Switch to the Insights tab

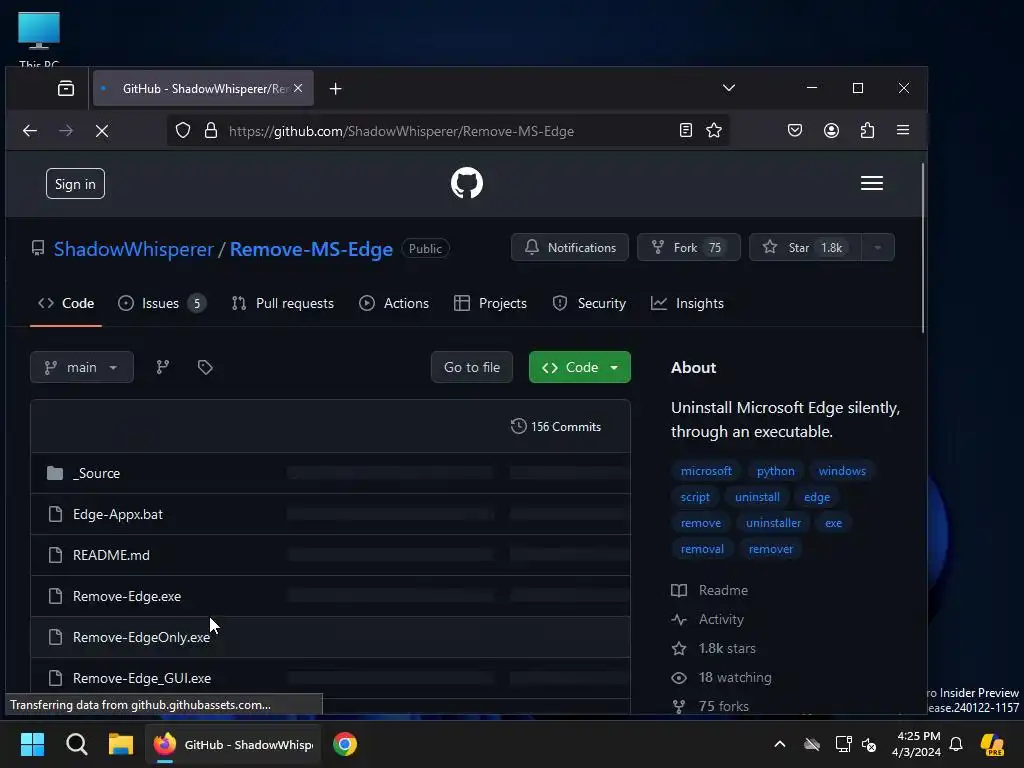(x=688, y=304)
